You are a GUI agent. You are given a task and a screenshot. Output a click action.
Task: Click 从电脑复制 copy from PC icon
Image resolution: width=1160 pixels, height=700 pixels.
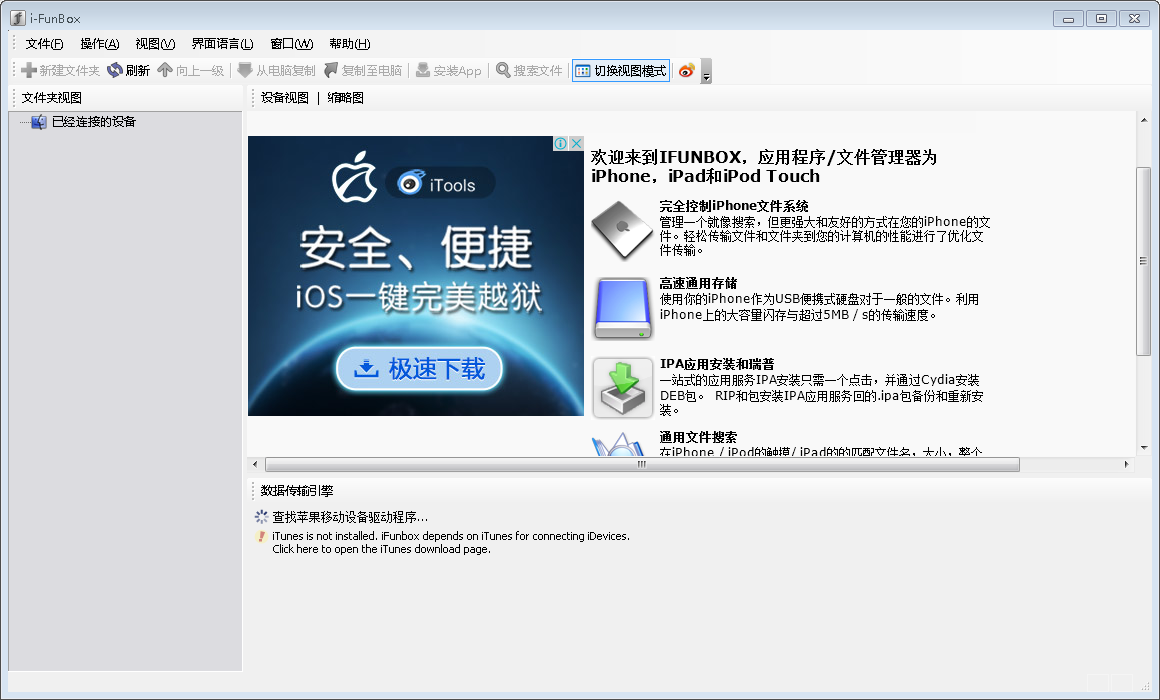click(245, 70)
